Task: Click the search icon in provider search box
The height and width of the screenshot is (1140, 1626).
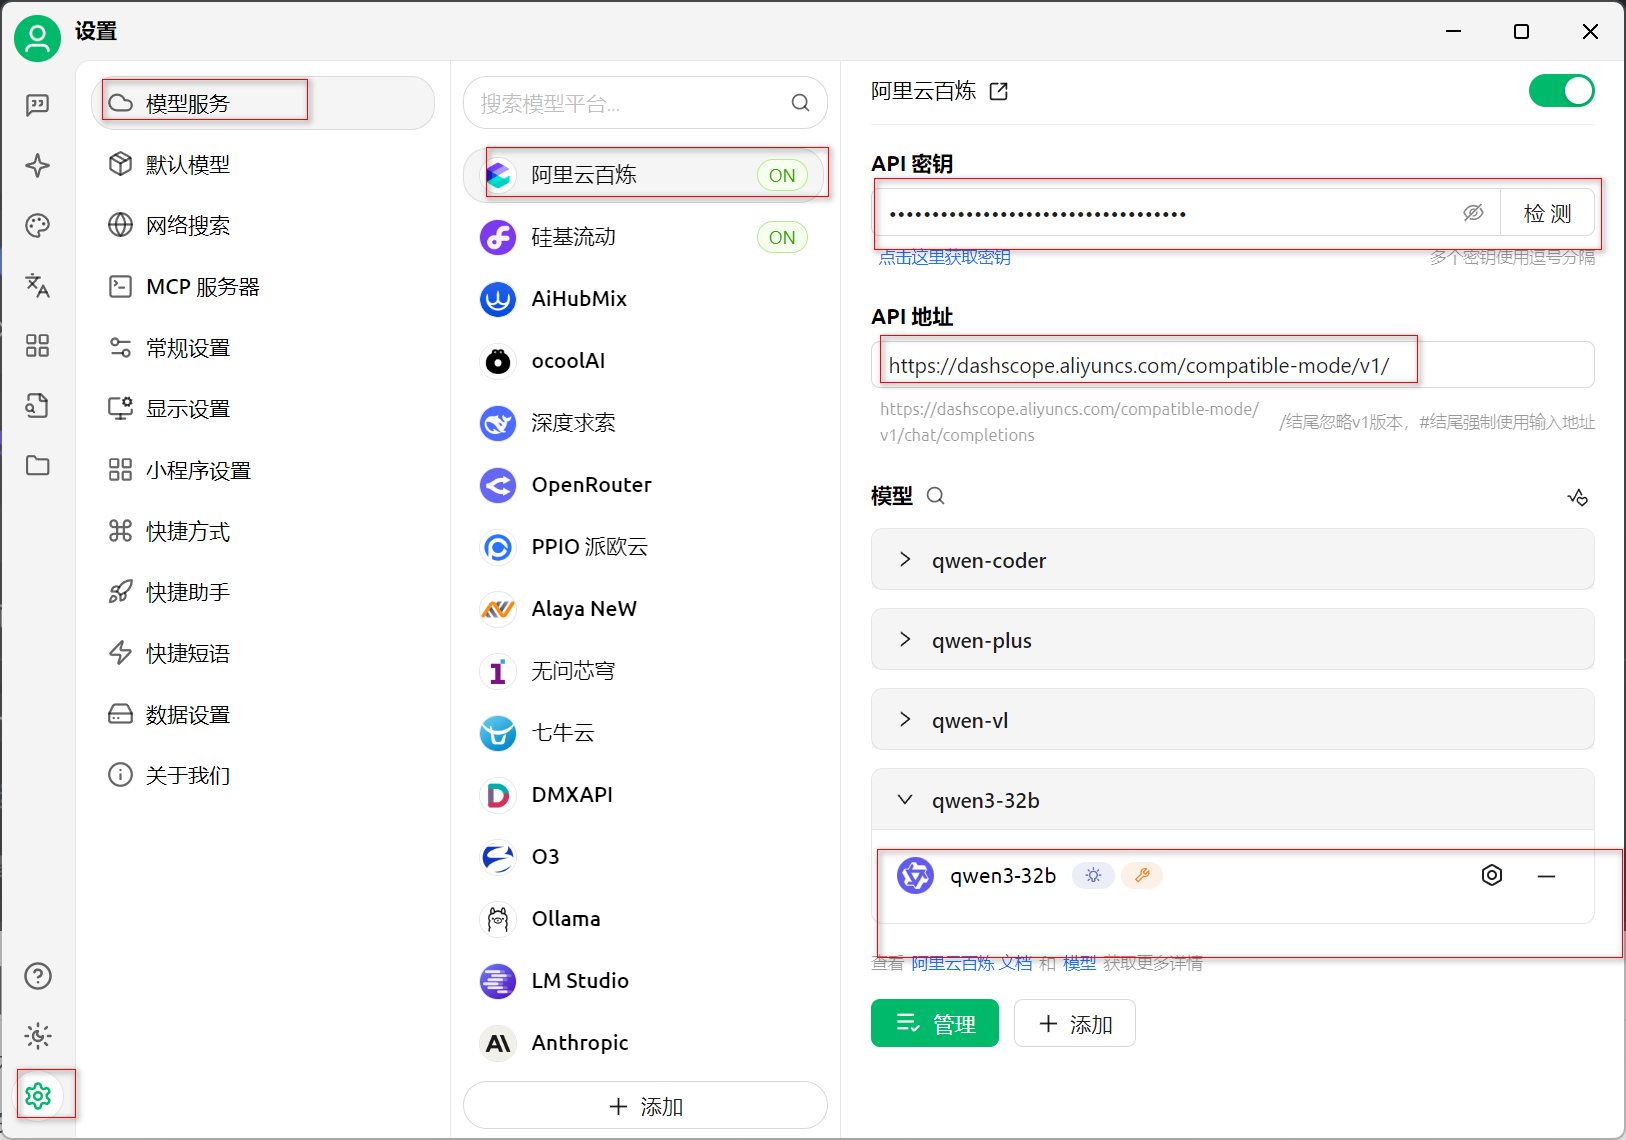Action: tap(800, 103)
